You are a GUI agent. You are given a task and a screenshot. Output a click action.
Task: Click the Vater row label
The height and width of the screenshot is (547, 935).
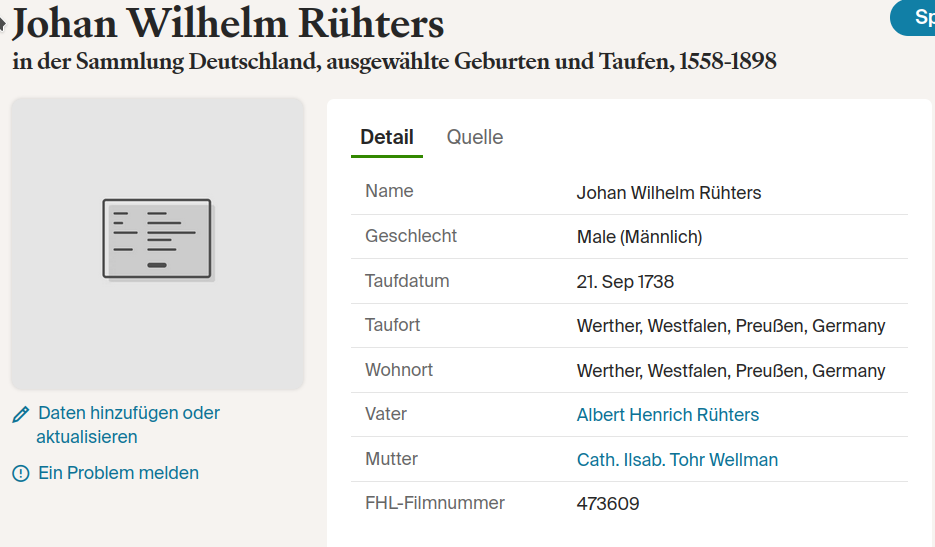[x=386, y=414]
